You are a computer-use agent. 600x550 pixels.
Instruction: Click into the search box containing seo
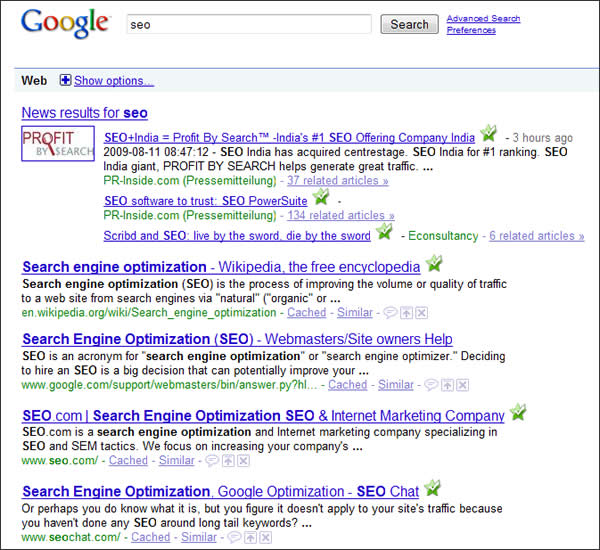[250, 24]
